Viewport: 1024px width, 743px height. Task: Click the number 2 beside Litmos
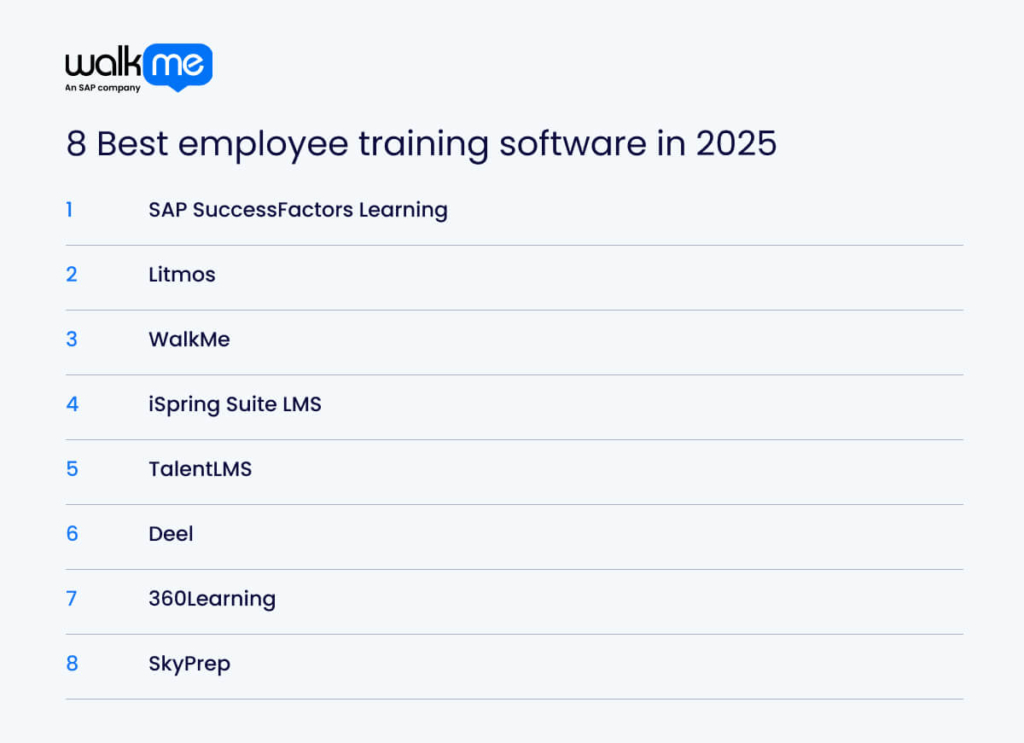pyautogui.click(x=71, y=275)
